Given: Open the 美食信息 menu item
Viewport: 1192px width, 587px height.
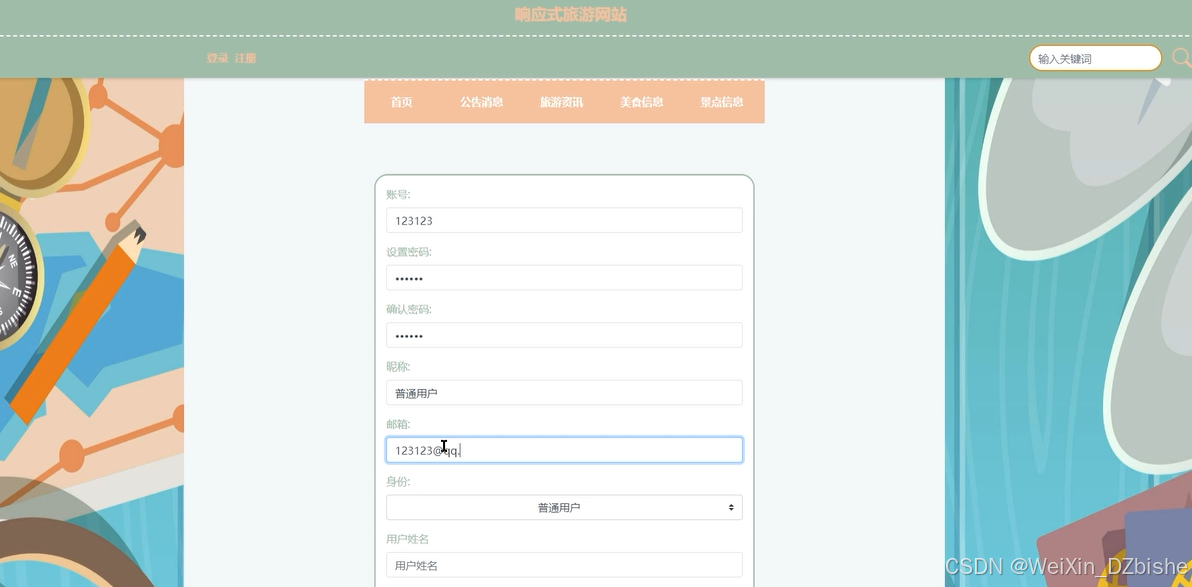Looking at the screenshot, I should pos(642,102).
